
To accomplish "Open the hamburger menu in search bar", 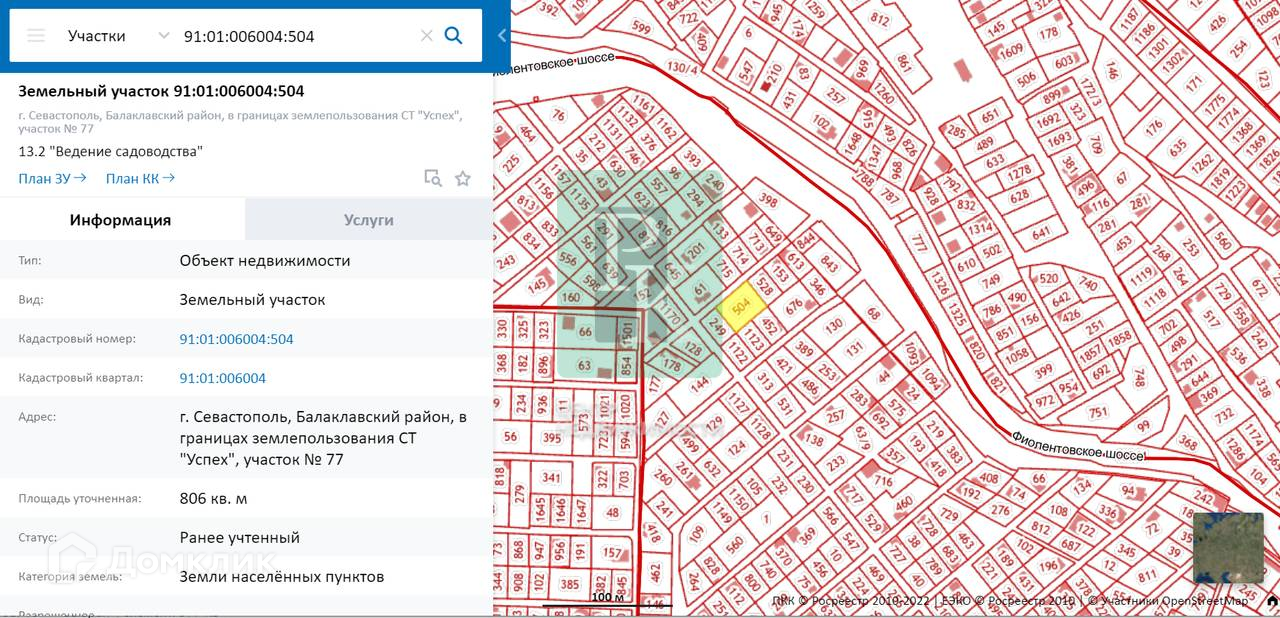I will [36, 36].
